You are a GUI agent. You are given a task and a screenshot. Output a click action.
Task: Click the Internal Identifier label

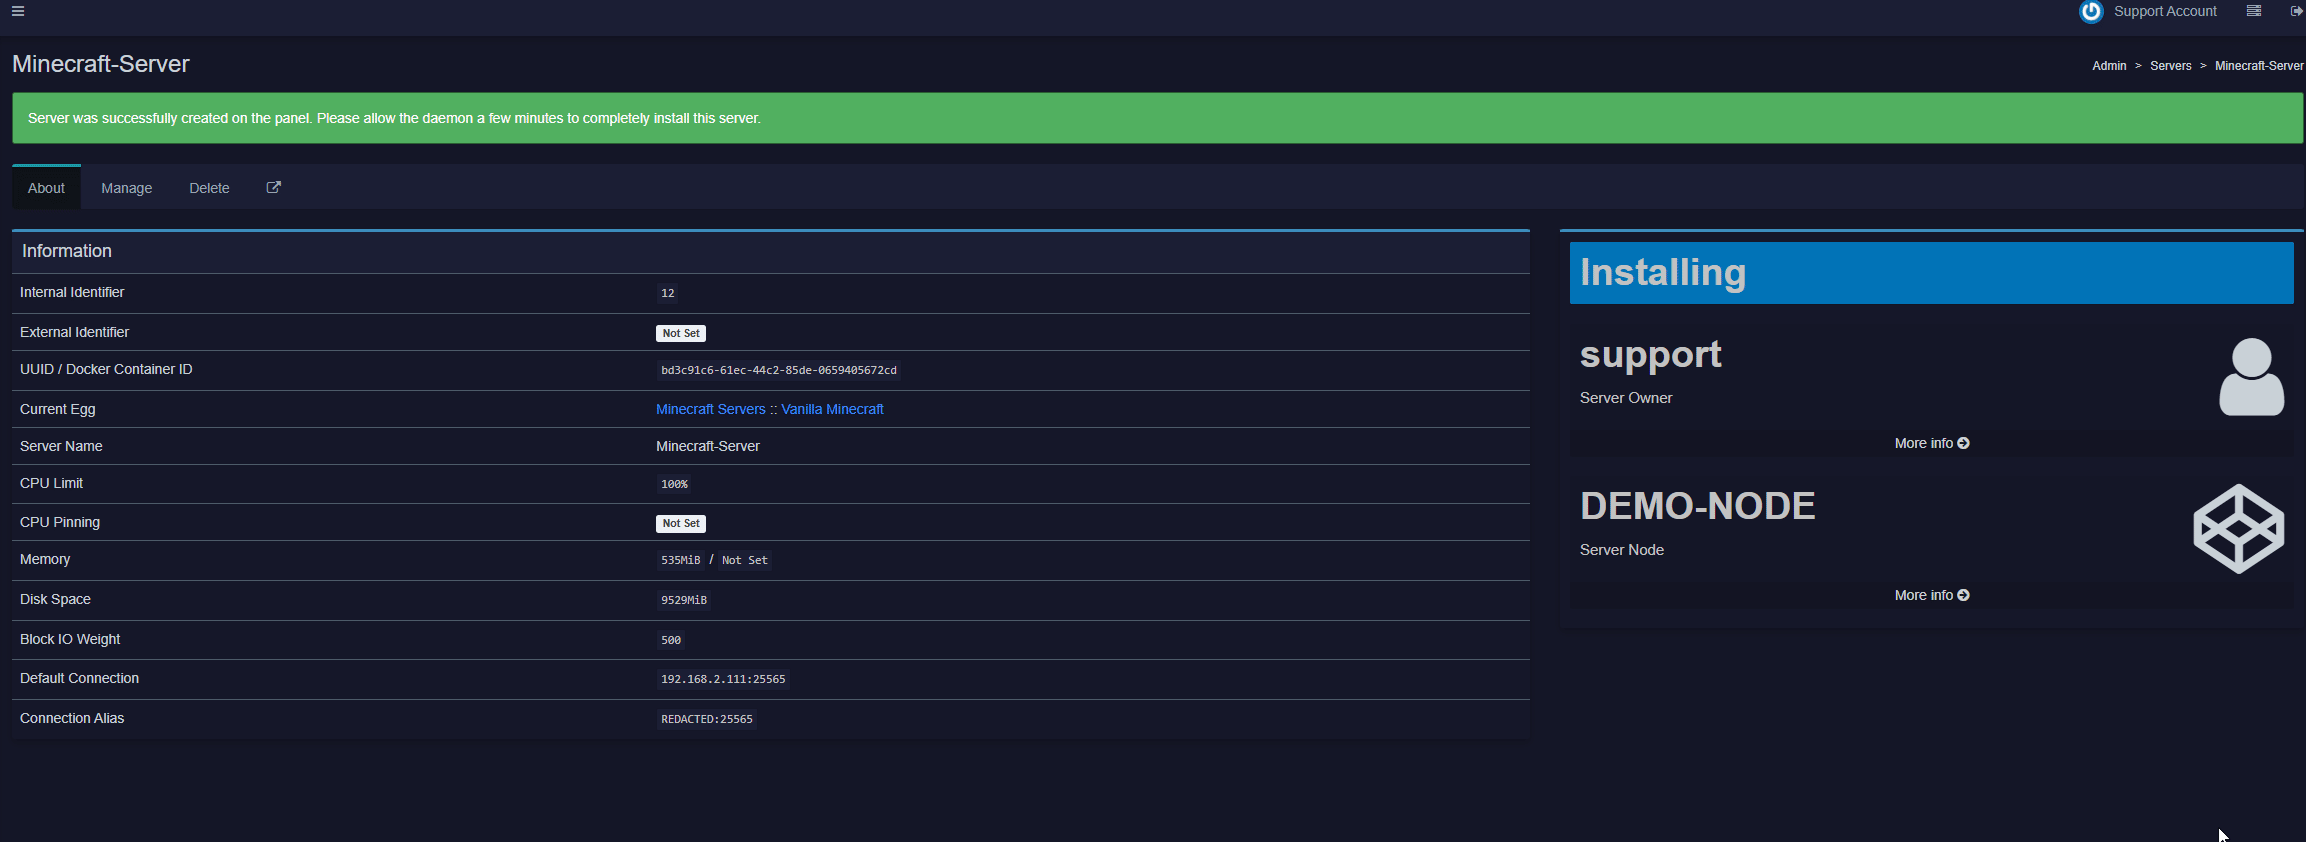[72, 292]
